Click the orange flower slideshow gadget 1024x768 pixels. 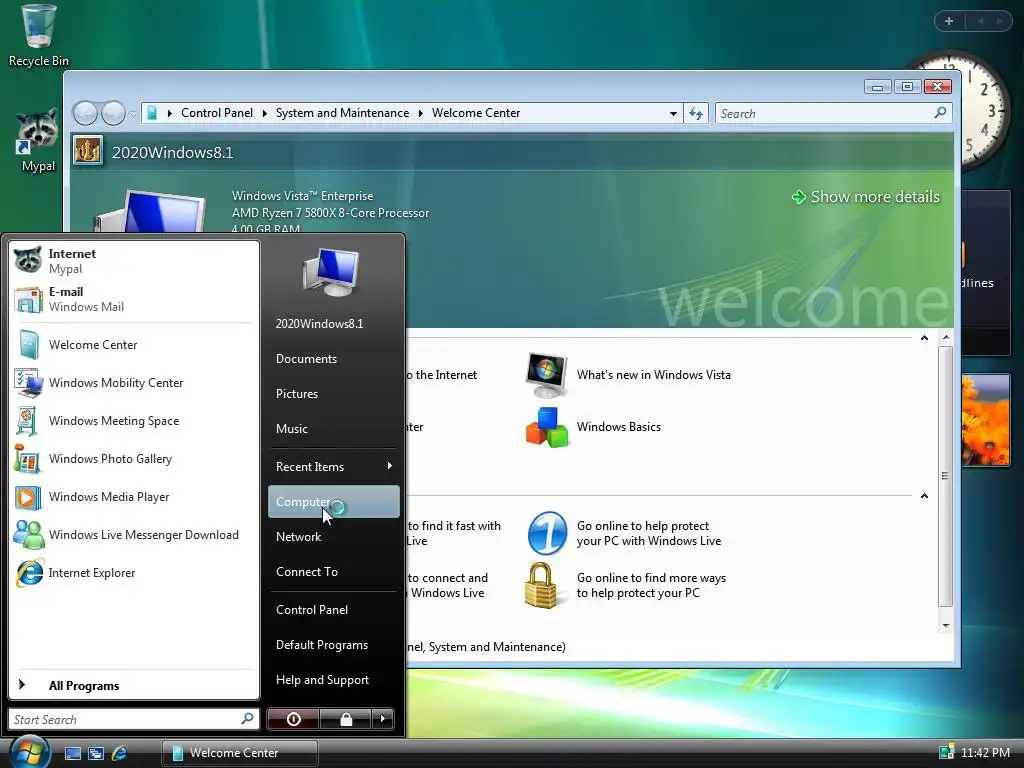pos(985,420)
